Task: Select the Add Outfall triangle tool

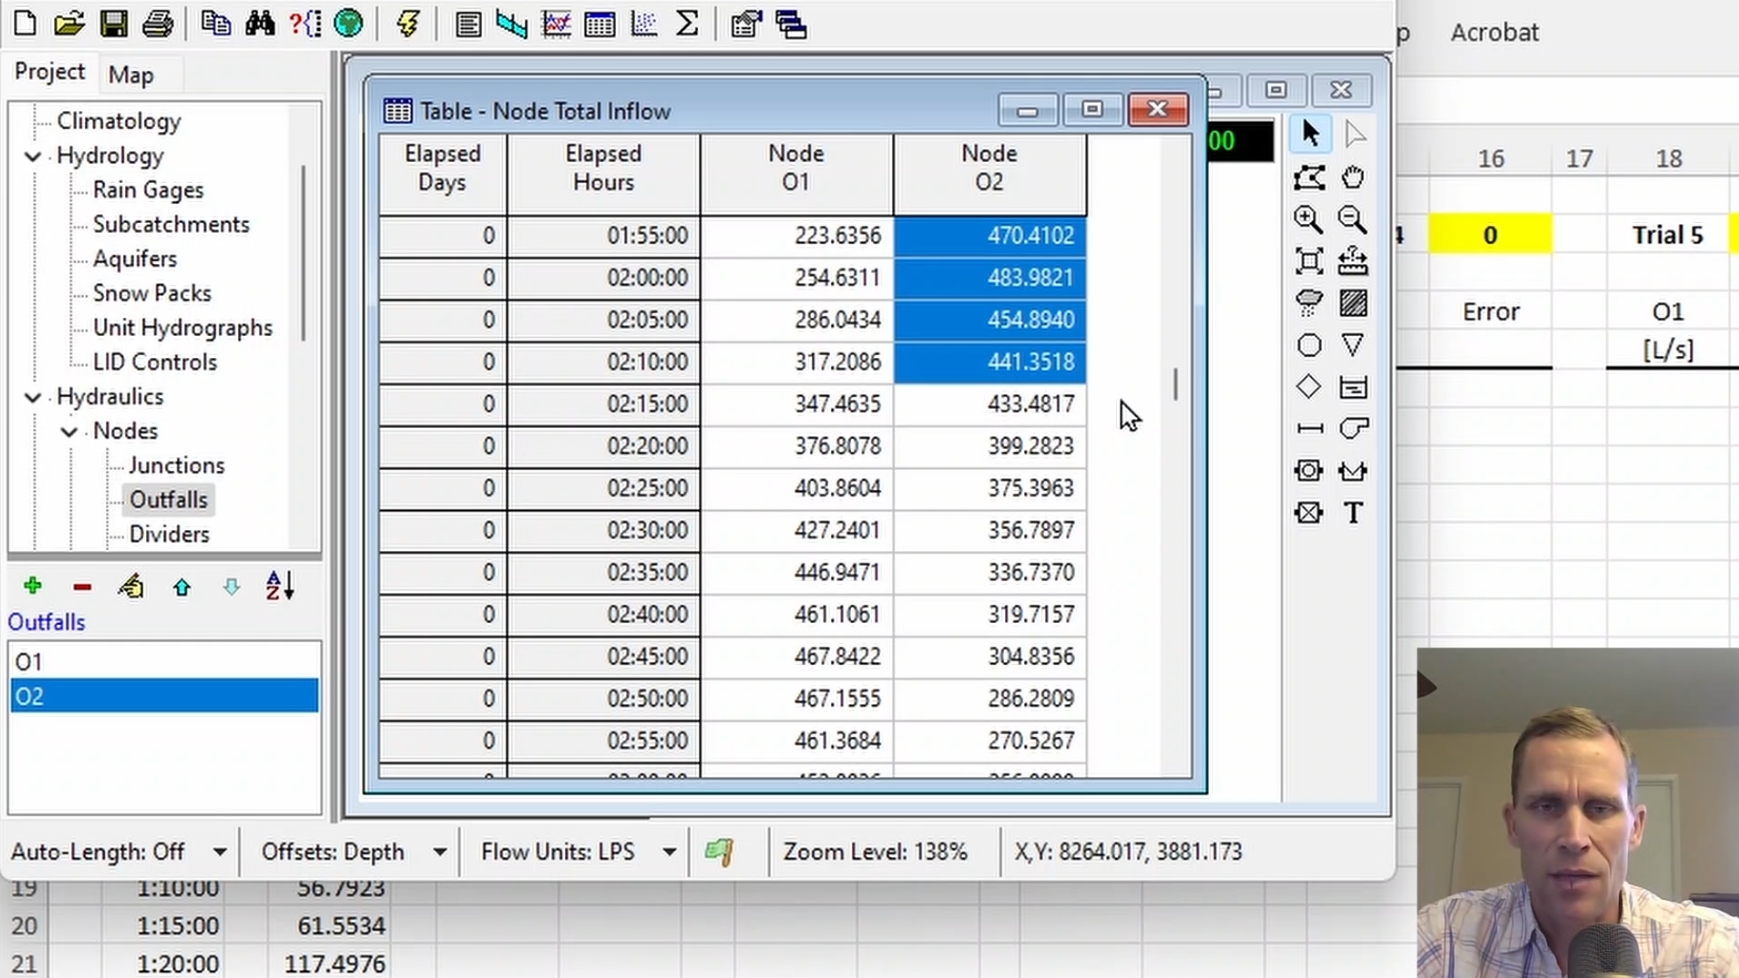Action: pyautogui.click(x=1353, y=345)
